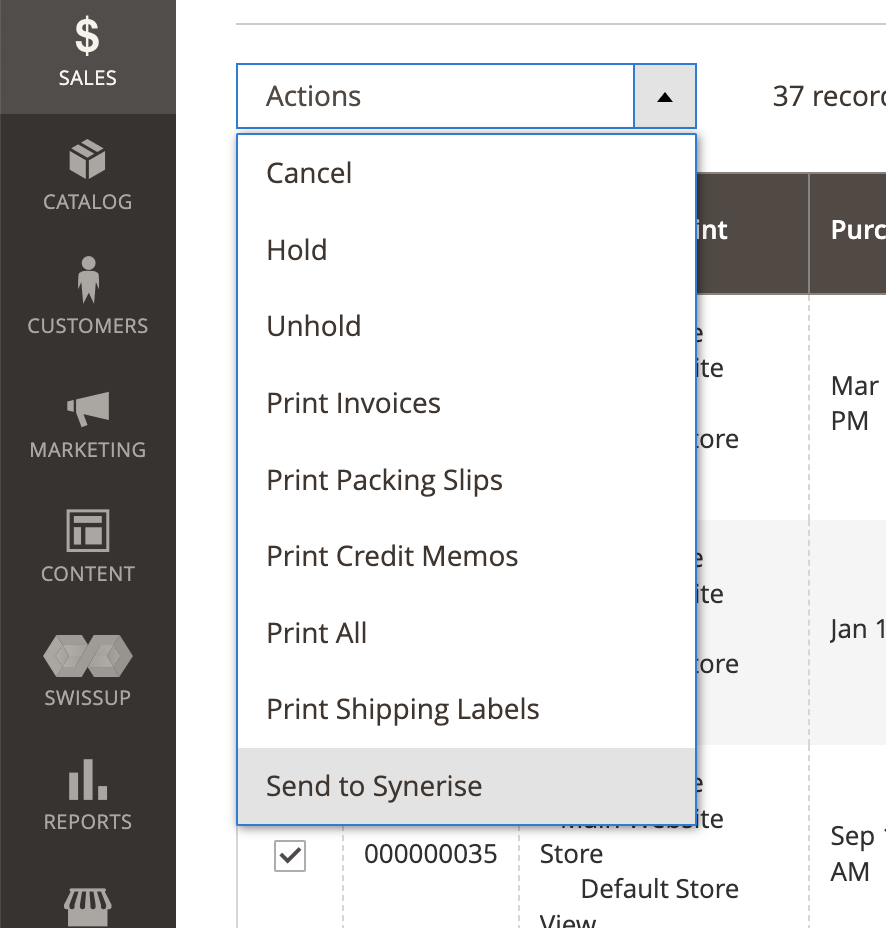Click the Marketing megaphone icon
886x928 pixels.
tap(88, 425)
